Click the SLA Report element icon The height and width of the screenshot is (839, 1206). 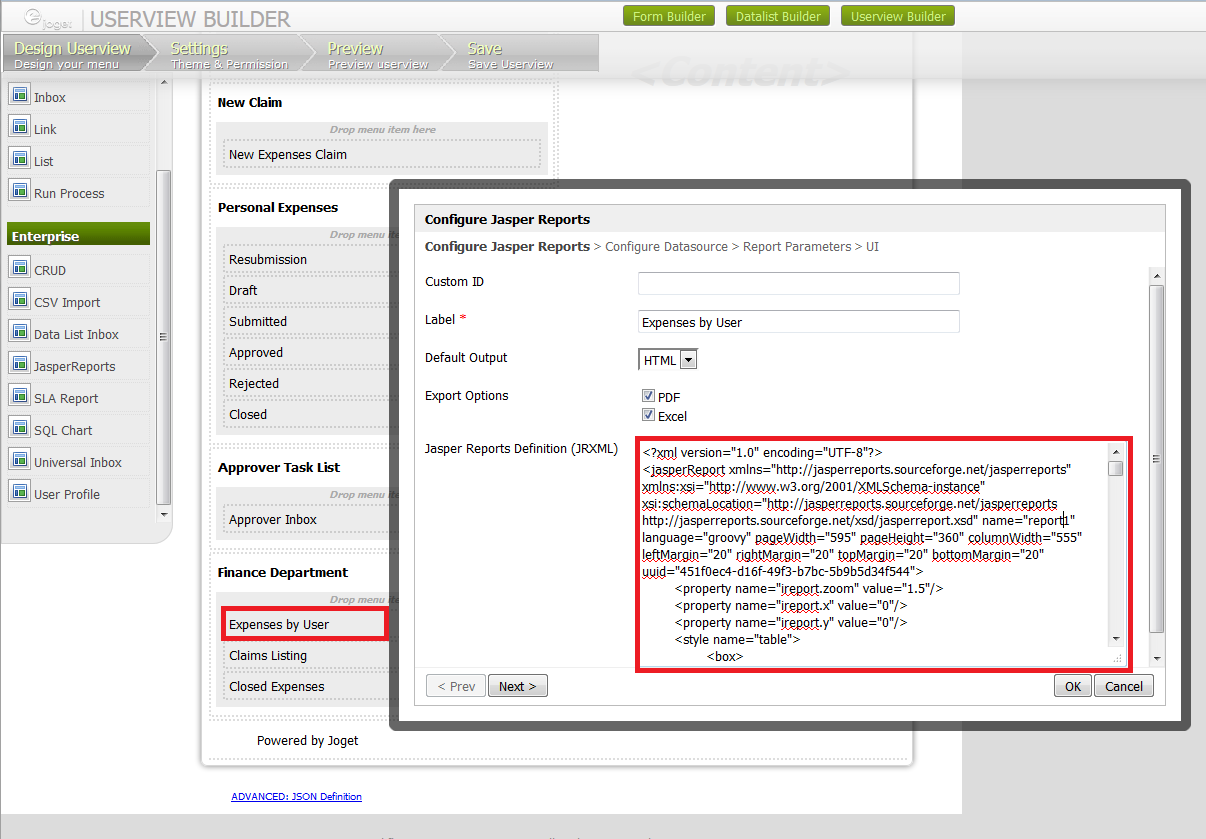pyautogui.click(x=19, y=396)
